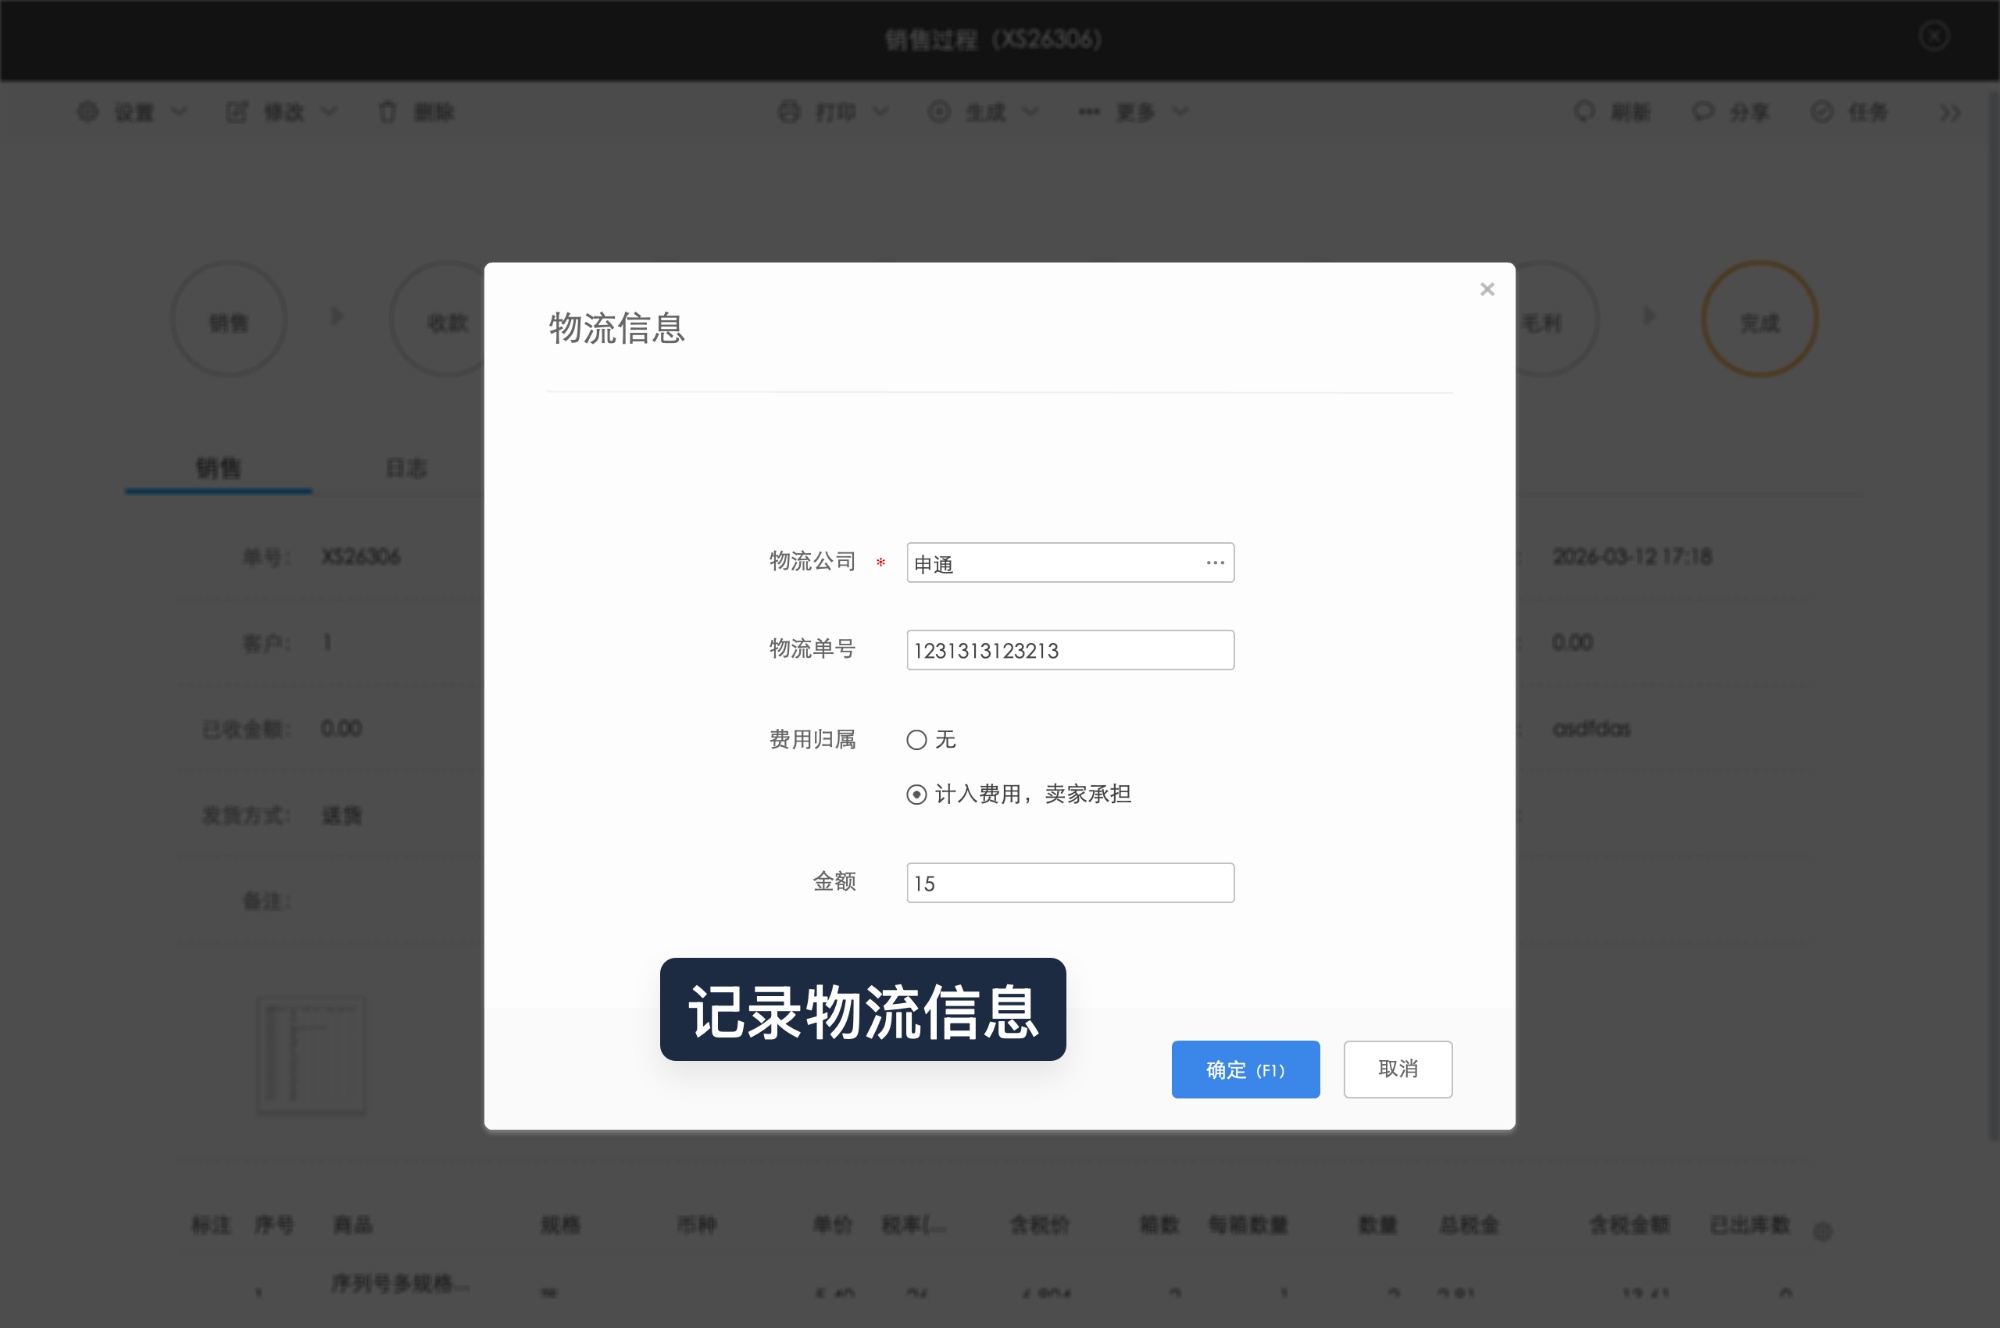Open the 设置 settings icon in toolbar
The height and width of the screenshot is (1328, 2000).
[x=89, y=112]
